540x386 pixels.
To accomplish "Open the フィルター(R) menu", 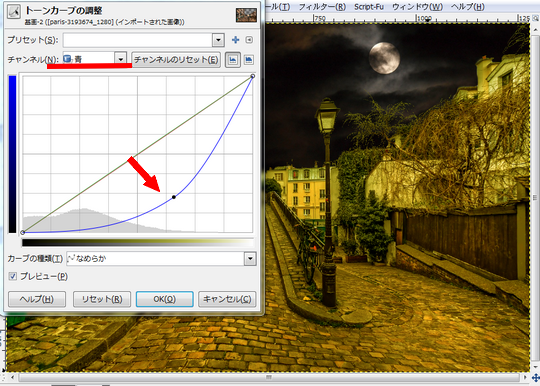I will point(322,7).
